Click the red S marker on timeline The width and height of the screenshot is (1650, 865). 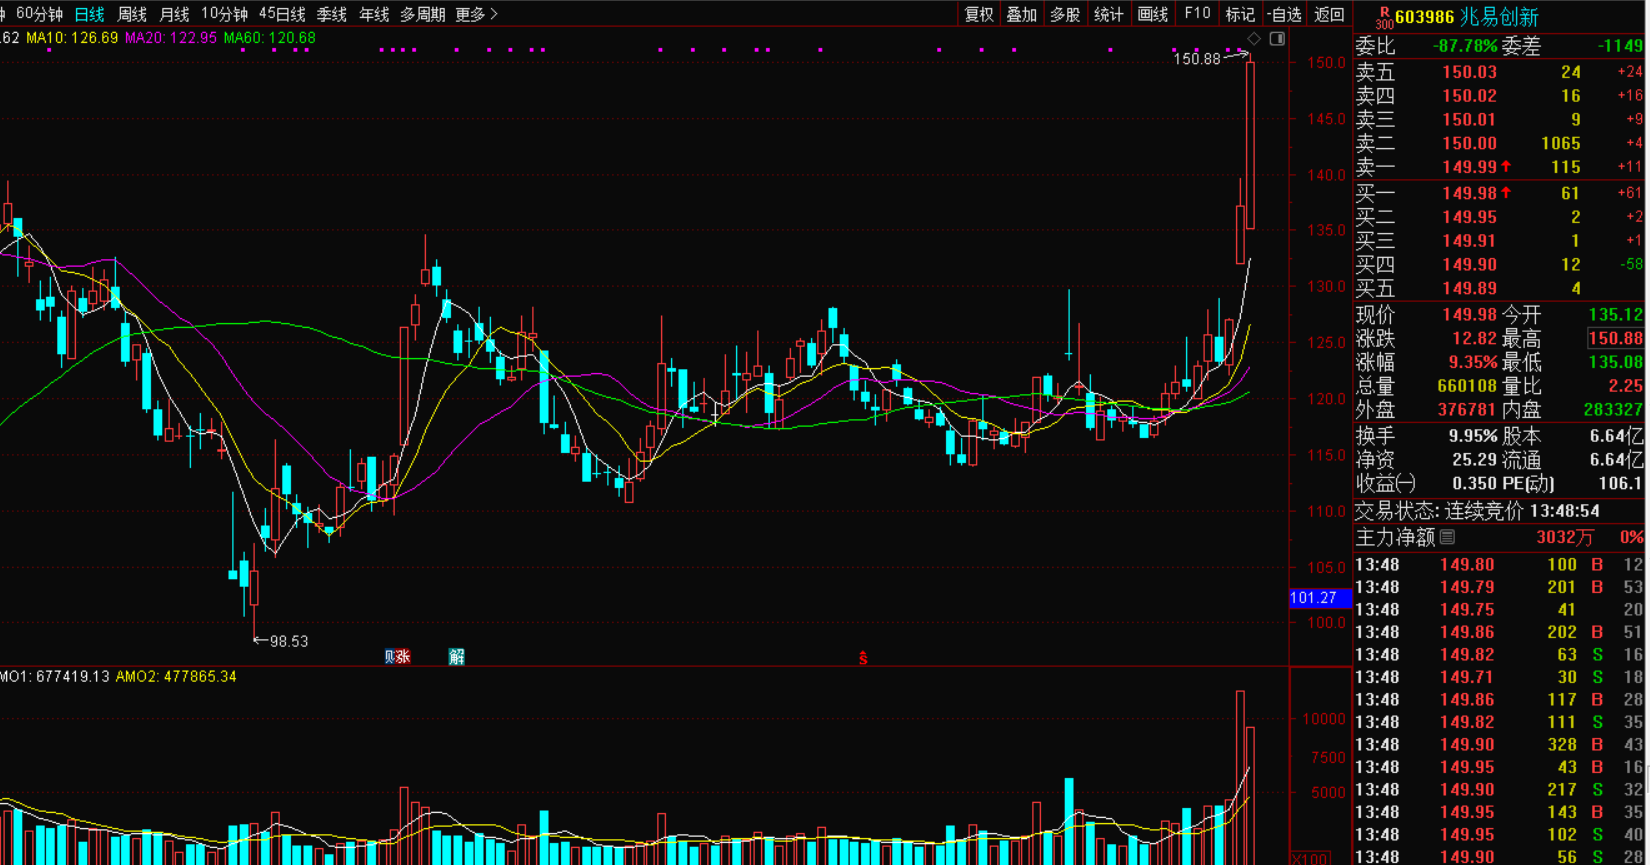point(863,658)
